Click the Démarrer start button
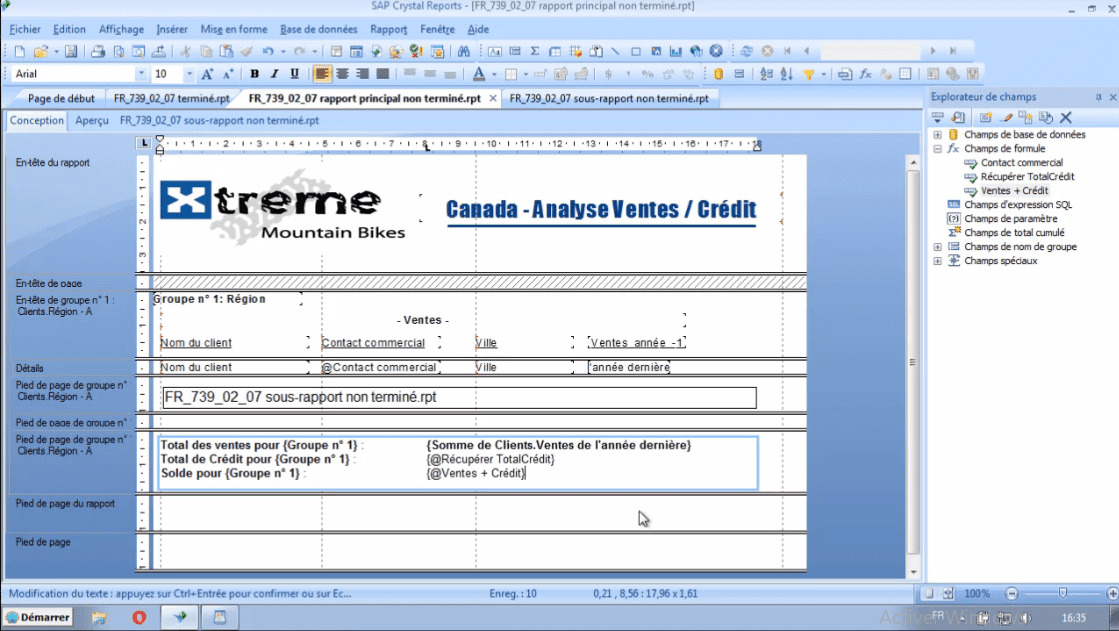The image size is (1119, 631). coord(39,617)
